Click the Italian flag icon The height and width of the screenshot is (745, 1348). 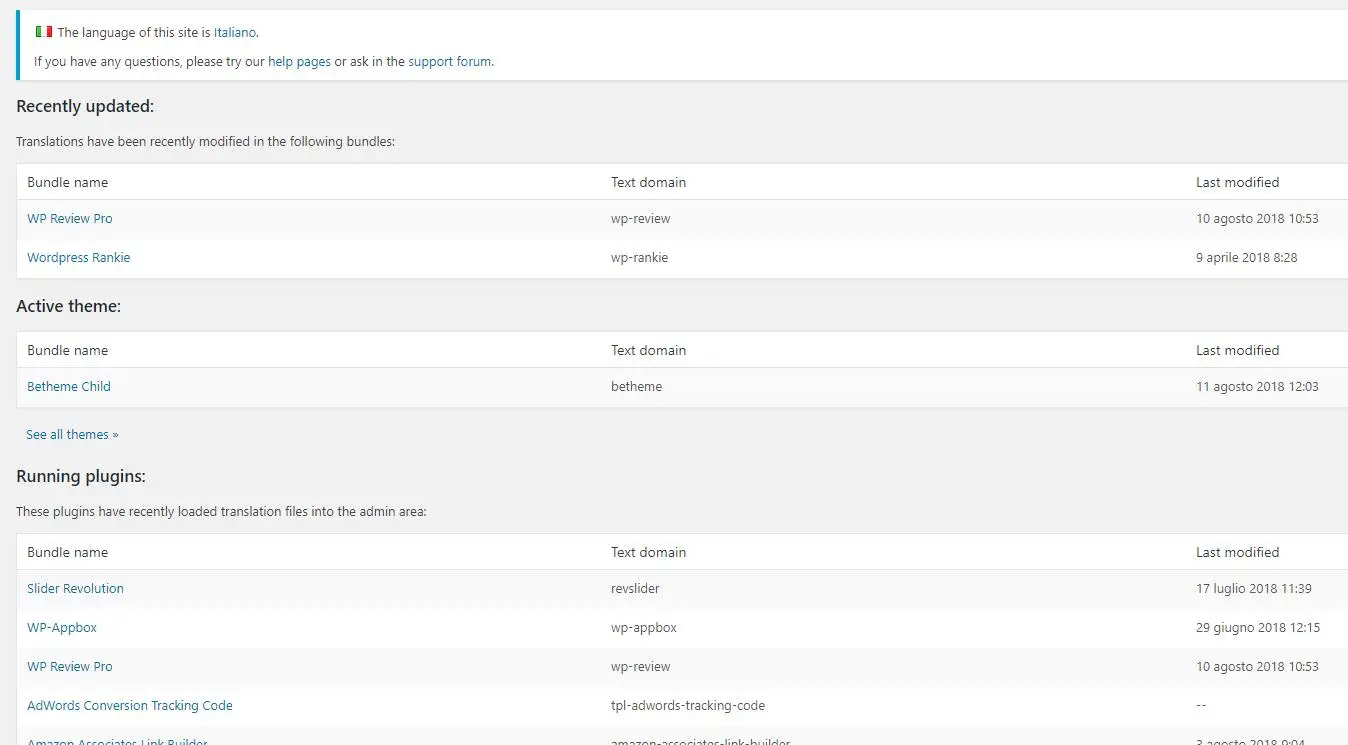tap(44, 32)
